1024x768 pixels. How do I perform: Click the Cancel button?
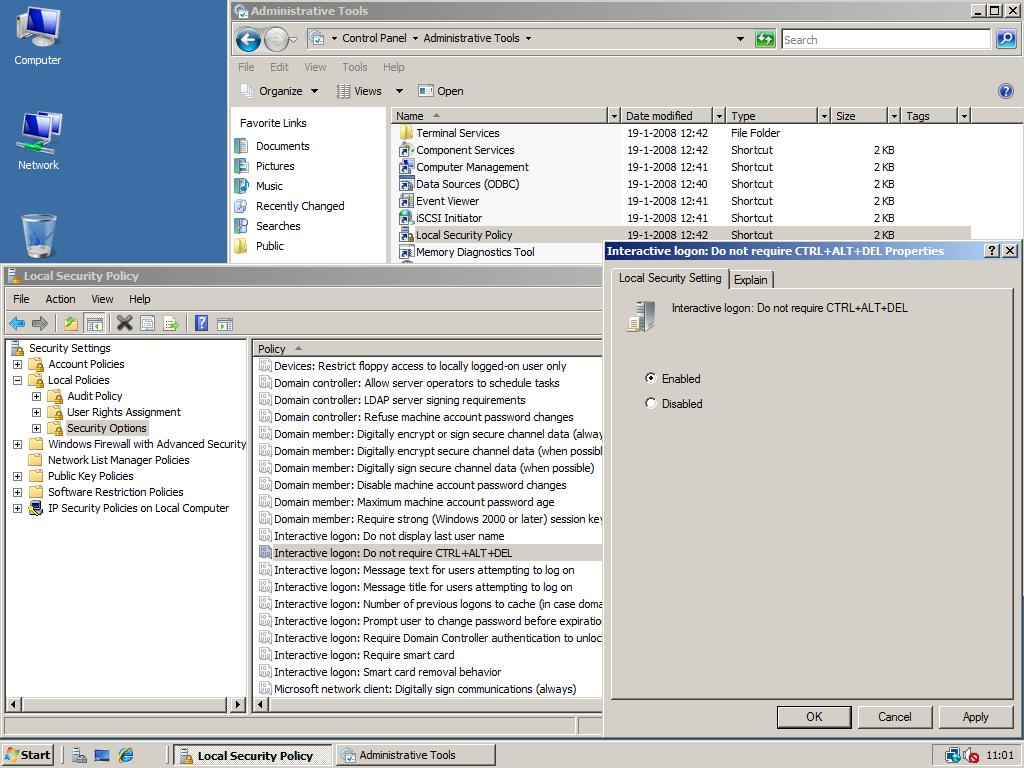(x=894, y=716)
